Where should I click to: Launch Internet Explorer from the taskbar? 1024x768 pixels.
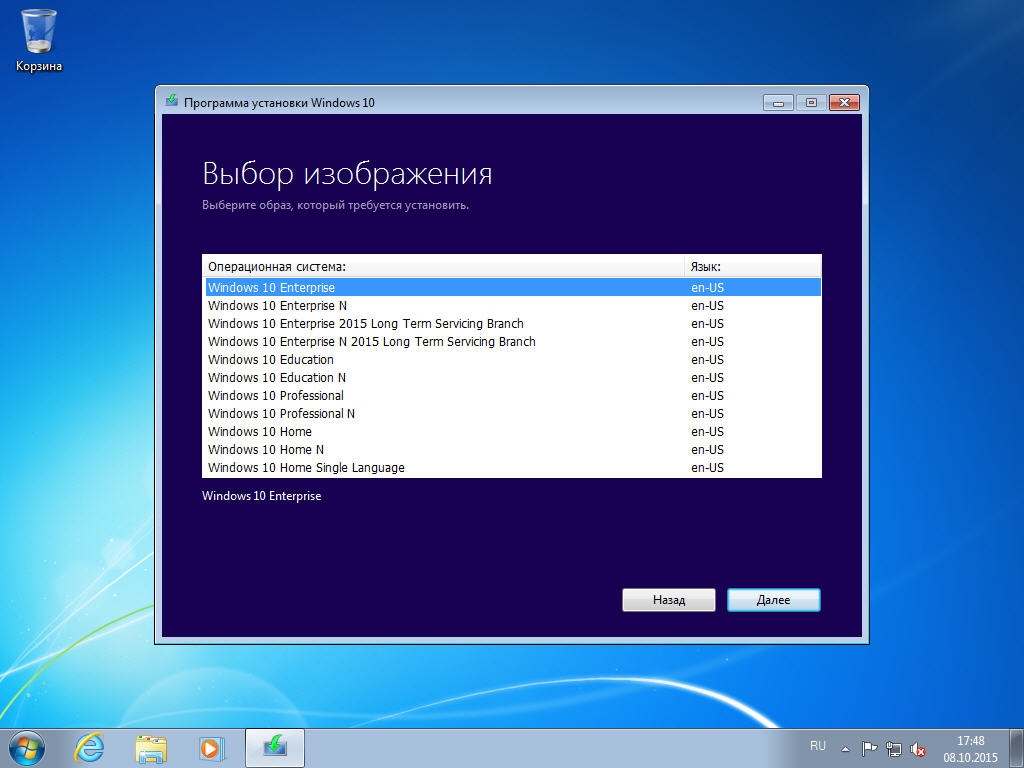pyautogui.click(x=89, y=748)
